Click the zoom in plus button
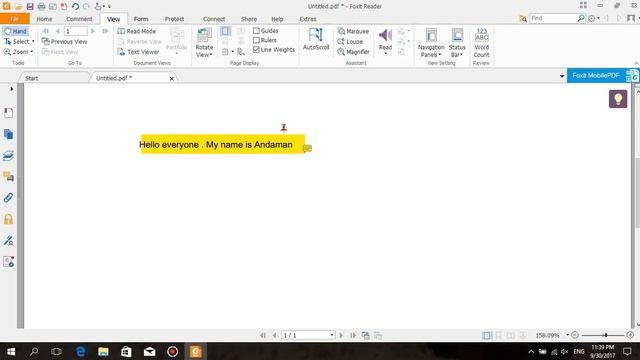Viewport: 640px width, 360px height. pos(630,335)
